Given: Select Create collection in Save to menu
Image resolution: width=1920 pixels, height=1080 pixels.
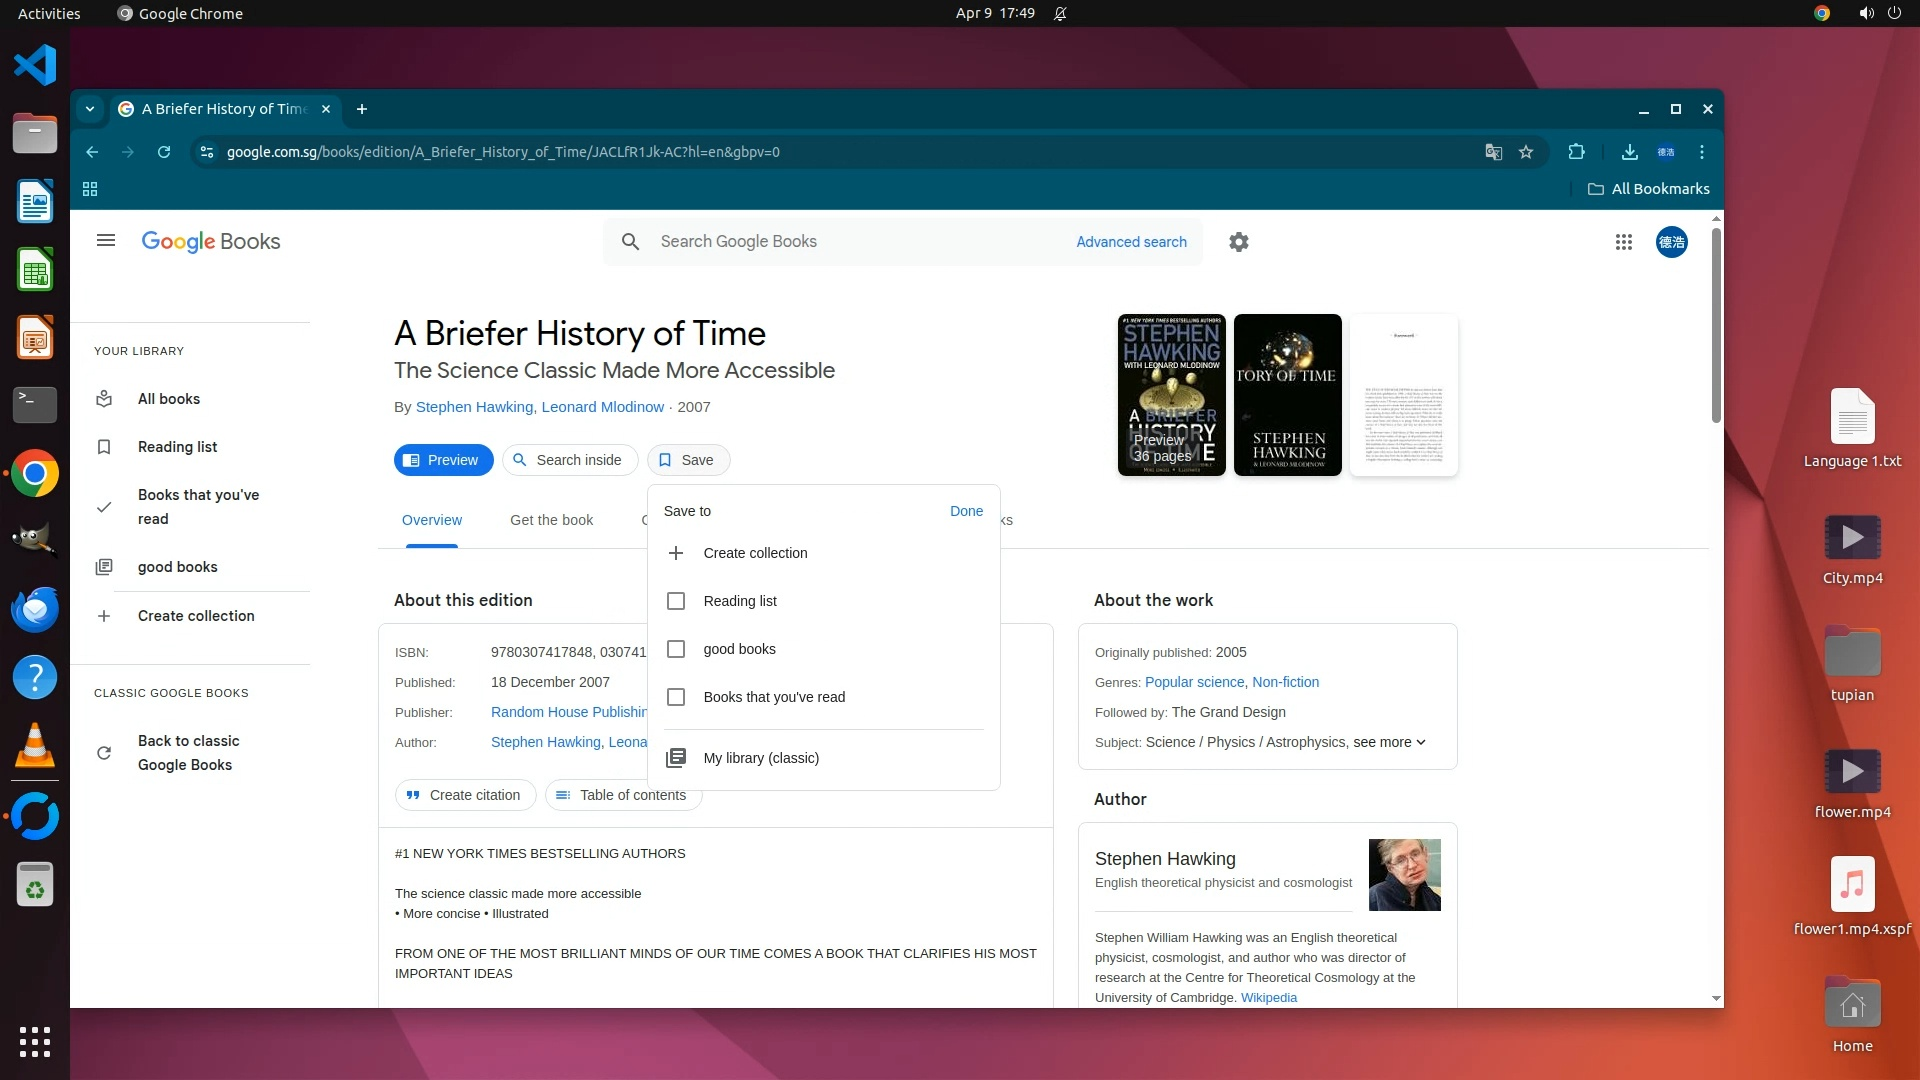Looking at the screenshot, I should pyautogui.click(x=754, y=553).
